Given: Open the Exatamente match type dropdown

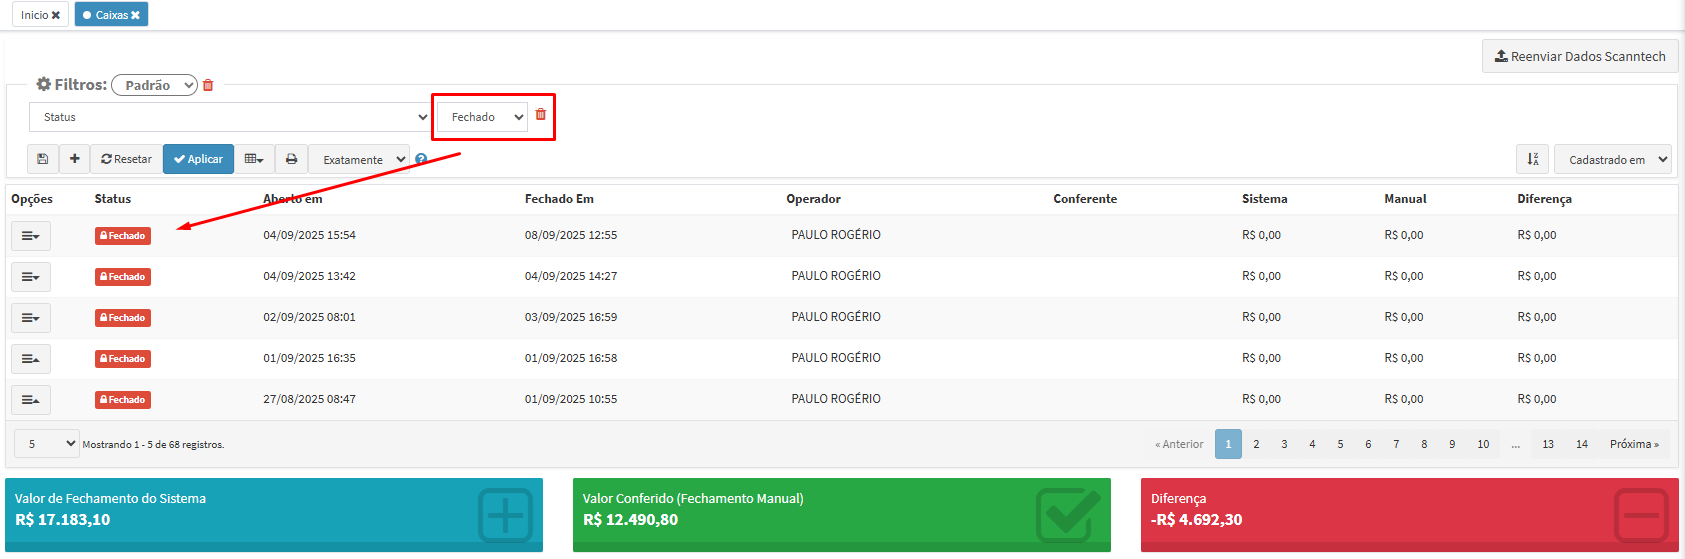Looking at the screenshot, I should pos(359,160).
